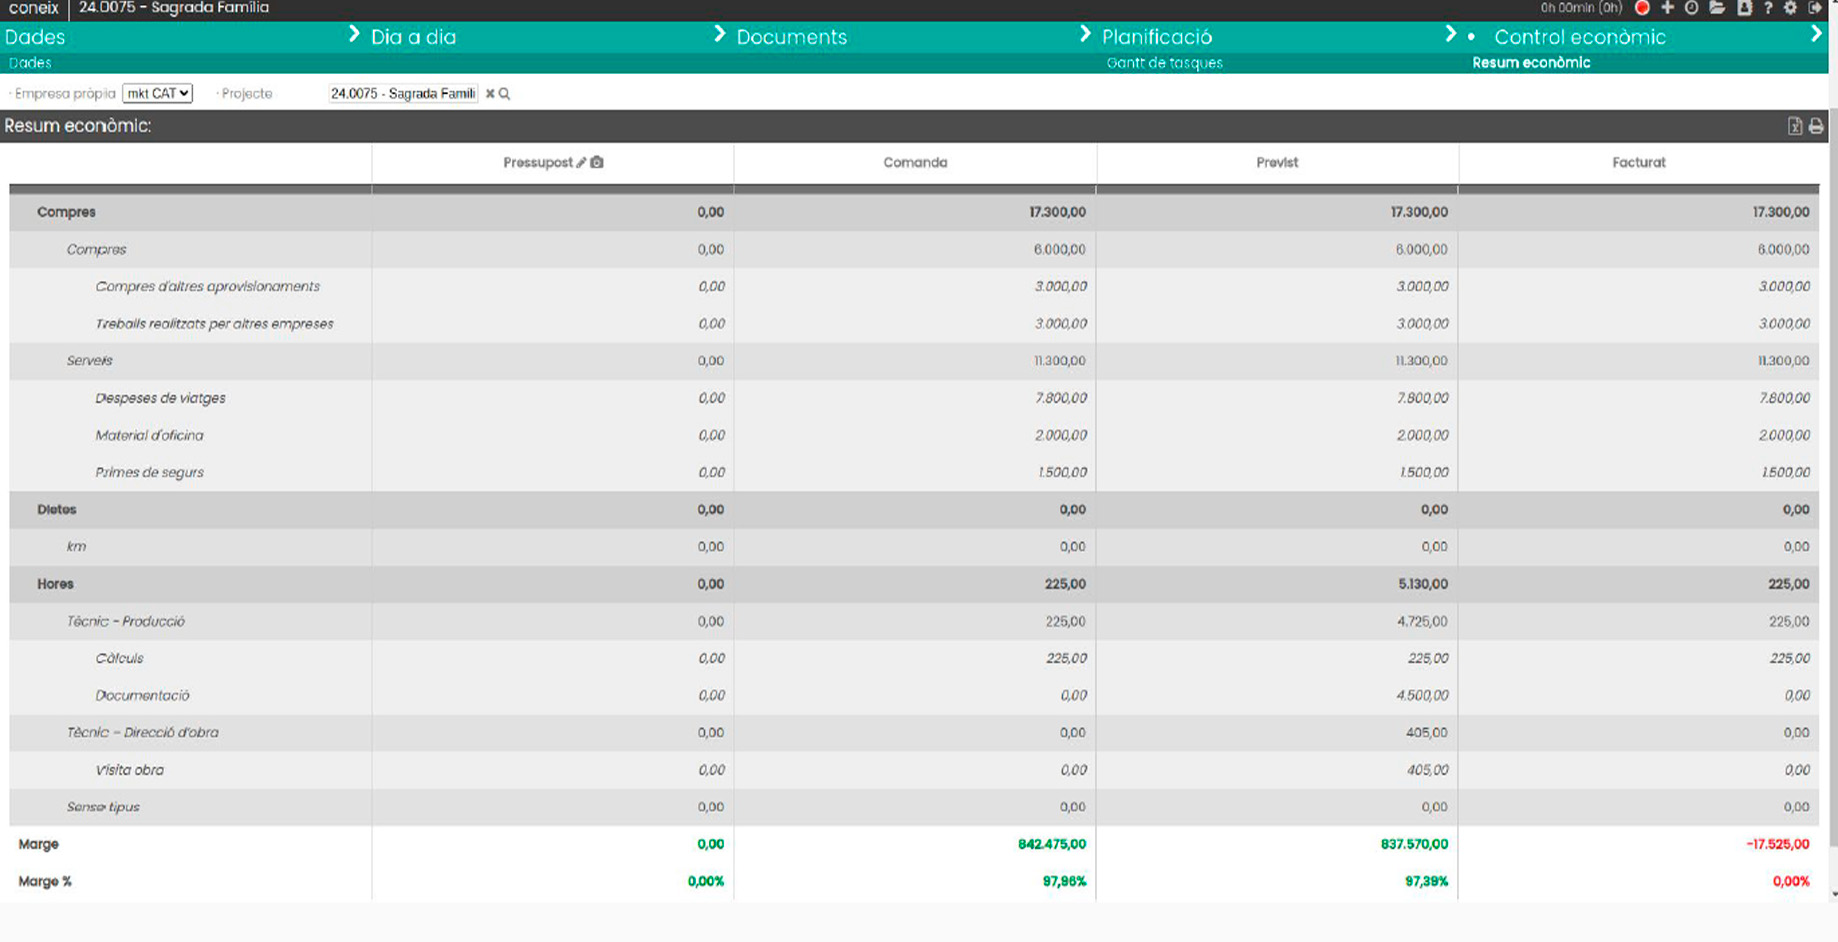
Task: Open Empresa pròpia mkt CAT dropdown
Action: pyautogui.click(x=157, y=93)
